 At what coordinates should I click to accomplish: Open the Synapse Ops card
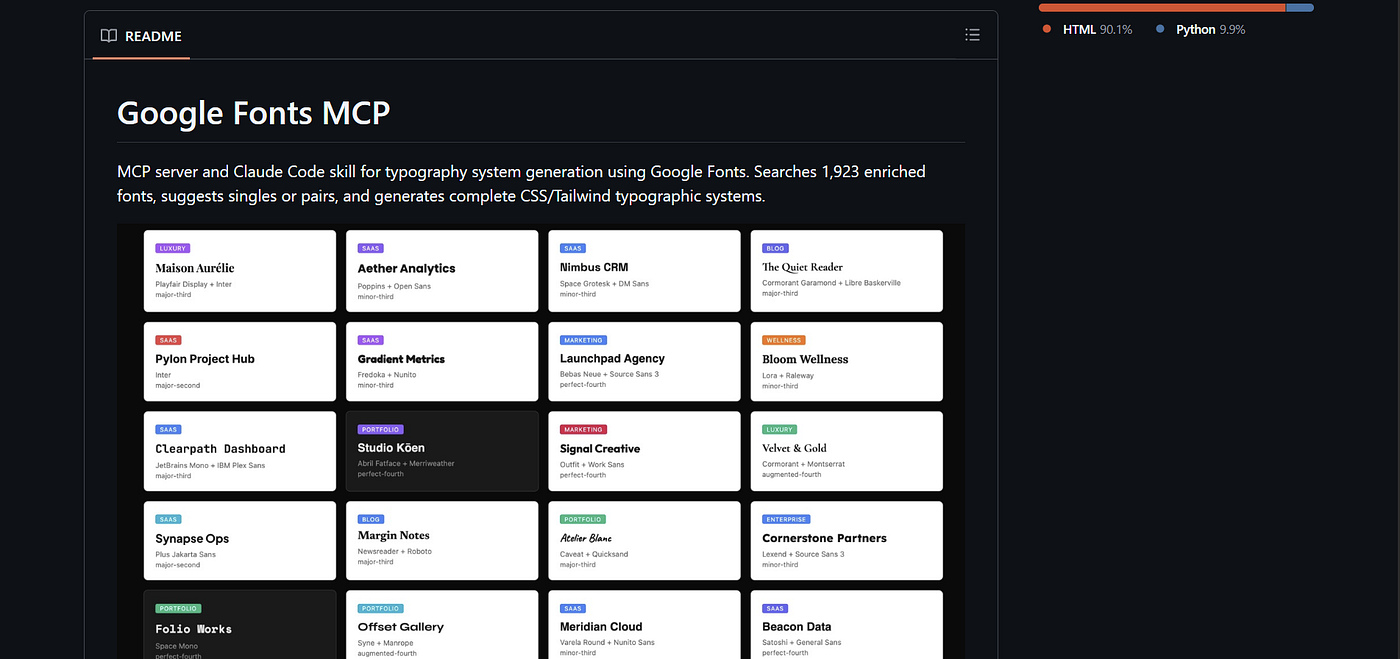pos(240,540)
